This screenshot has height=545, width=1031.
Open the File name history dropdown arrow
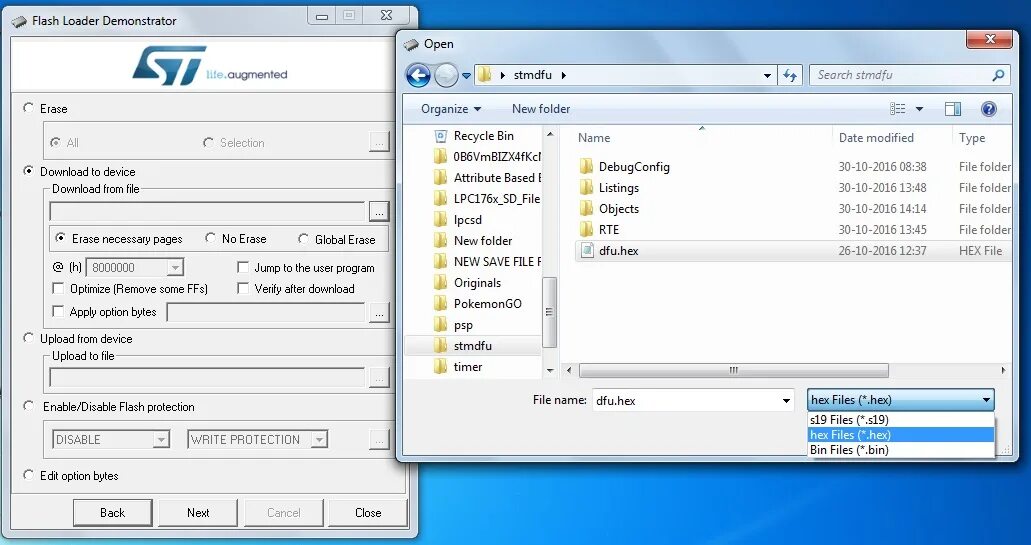[x=786, y=400]
